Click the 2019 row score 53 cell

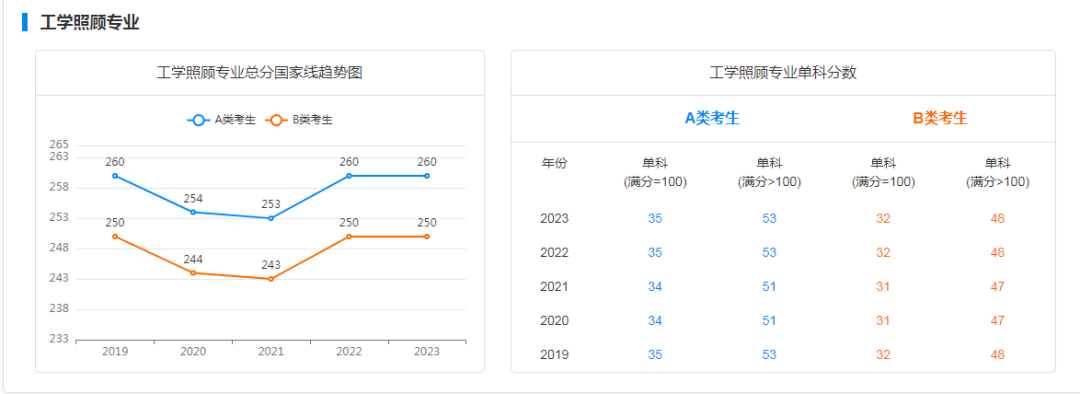(769, 355)
